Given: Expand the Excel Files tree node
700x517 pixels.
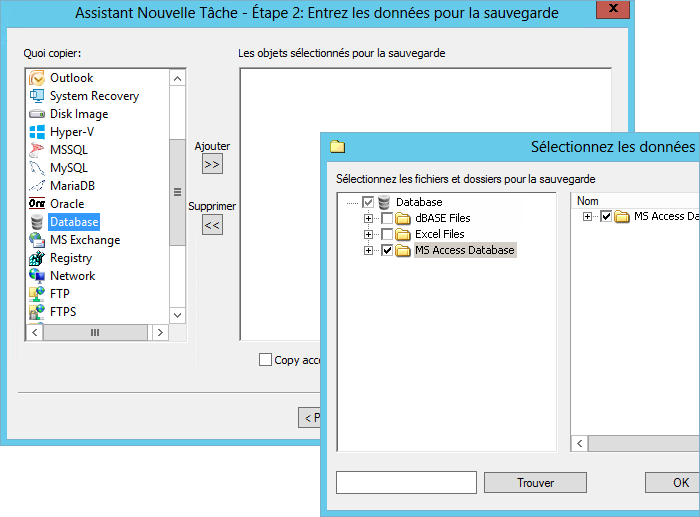Looking at the screenshot, I should (368, 234).
